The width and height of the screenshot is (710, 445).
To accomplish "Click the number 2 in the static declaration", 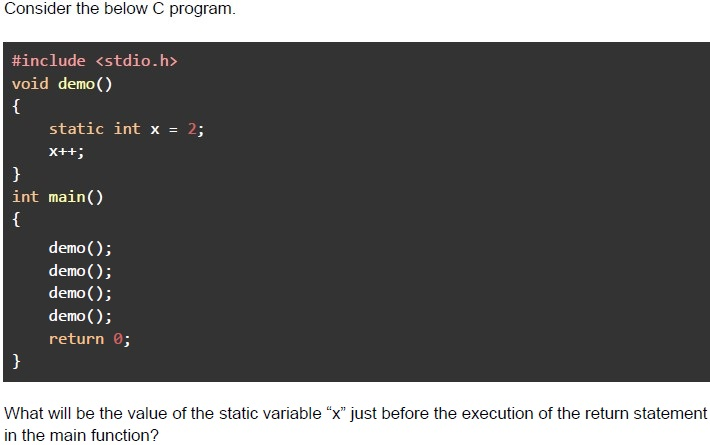I will point(192,129).
